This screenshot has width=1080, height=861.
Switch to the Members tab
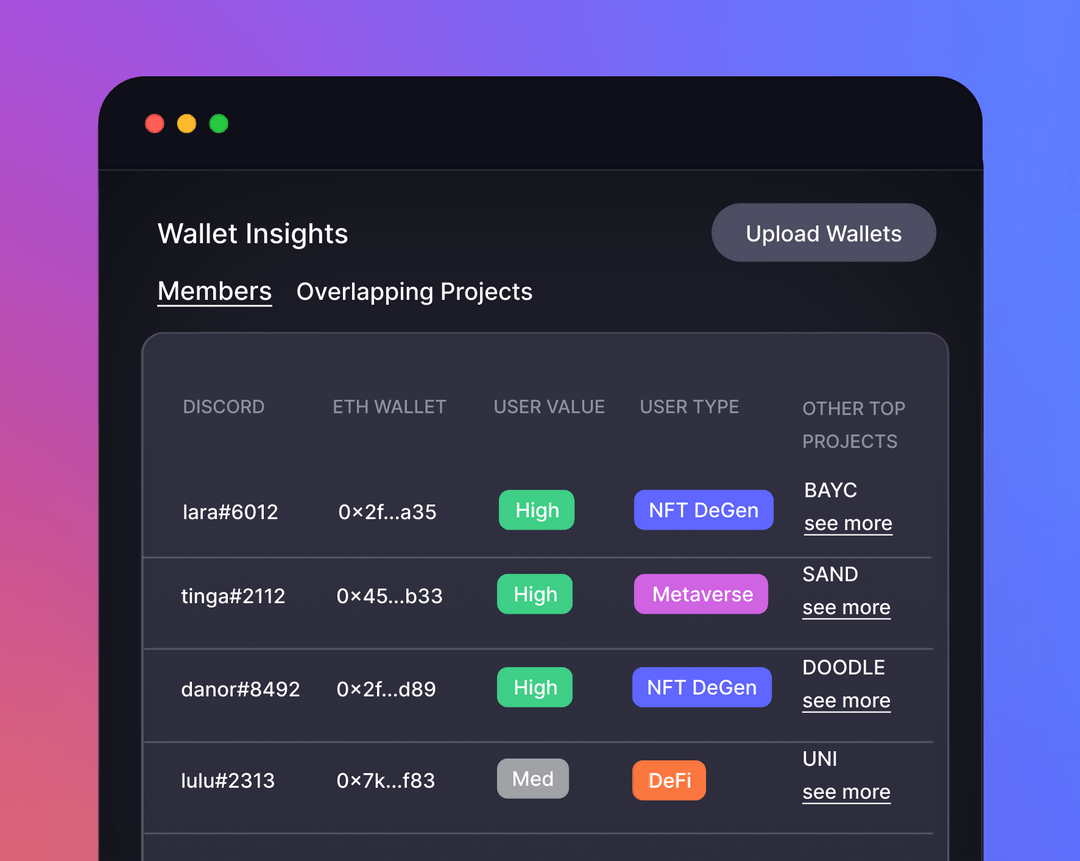214,291
